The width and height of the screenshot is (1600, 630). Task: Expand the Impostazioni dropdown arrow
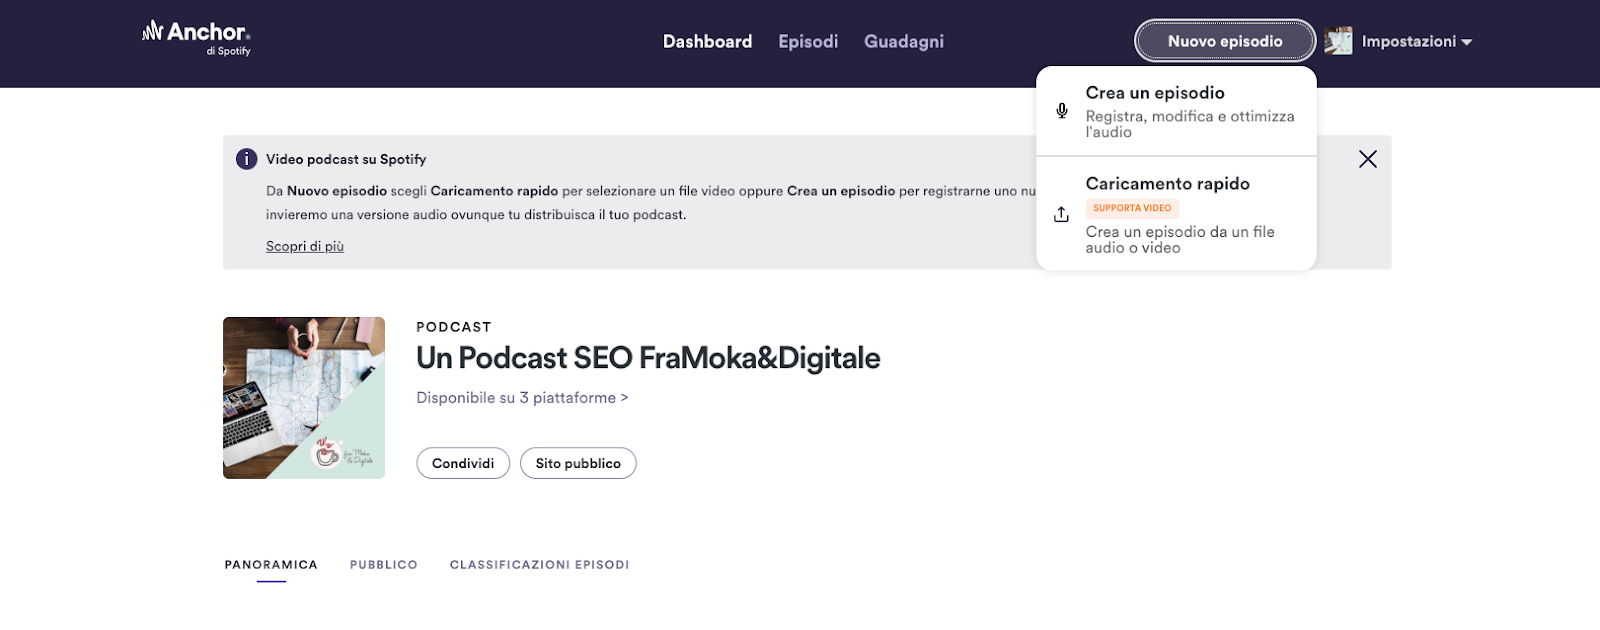[x=1467, y=42]
